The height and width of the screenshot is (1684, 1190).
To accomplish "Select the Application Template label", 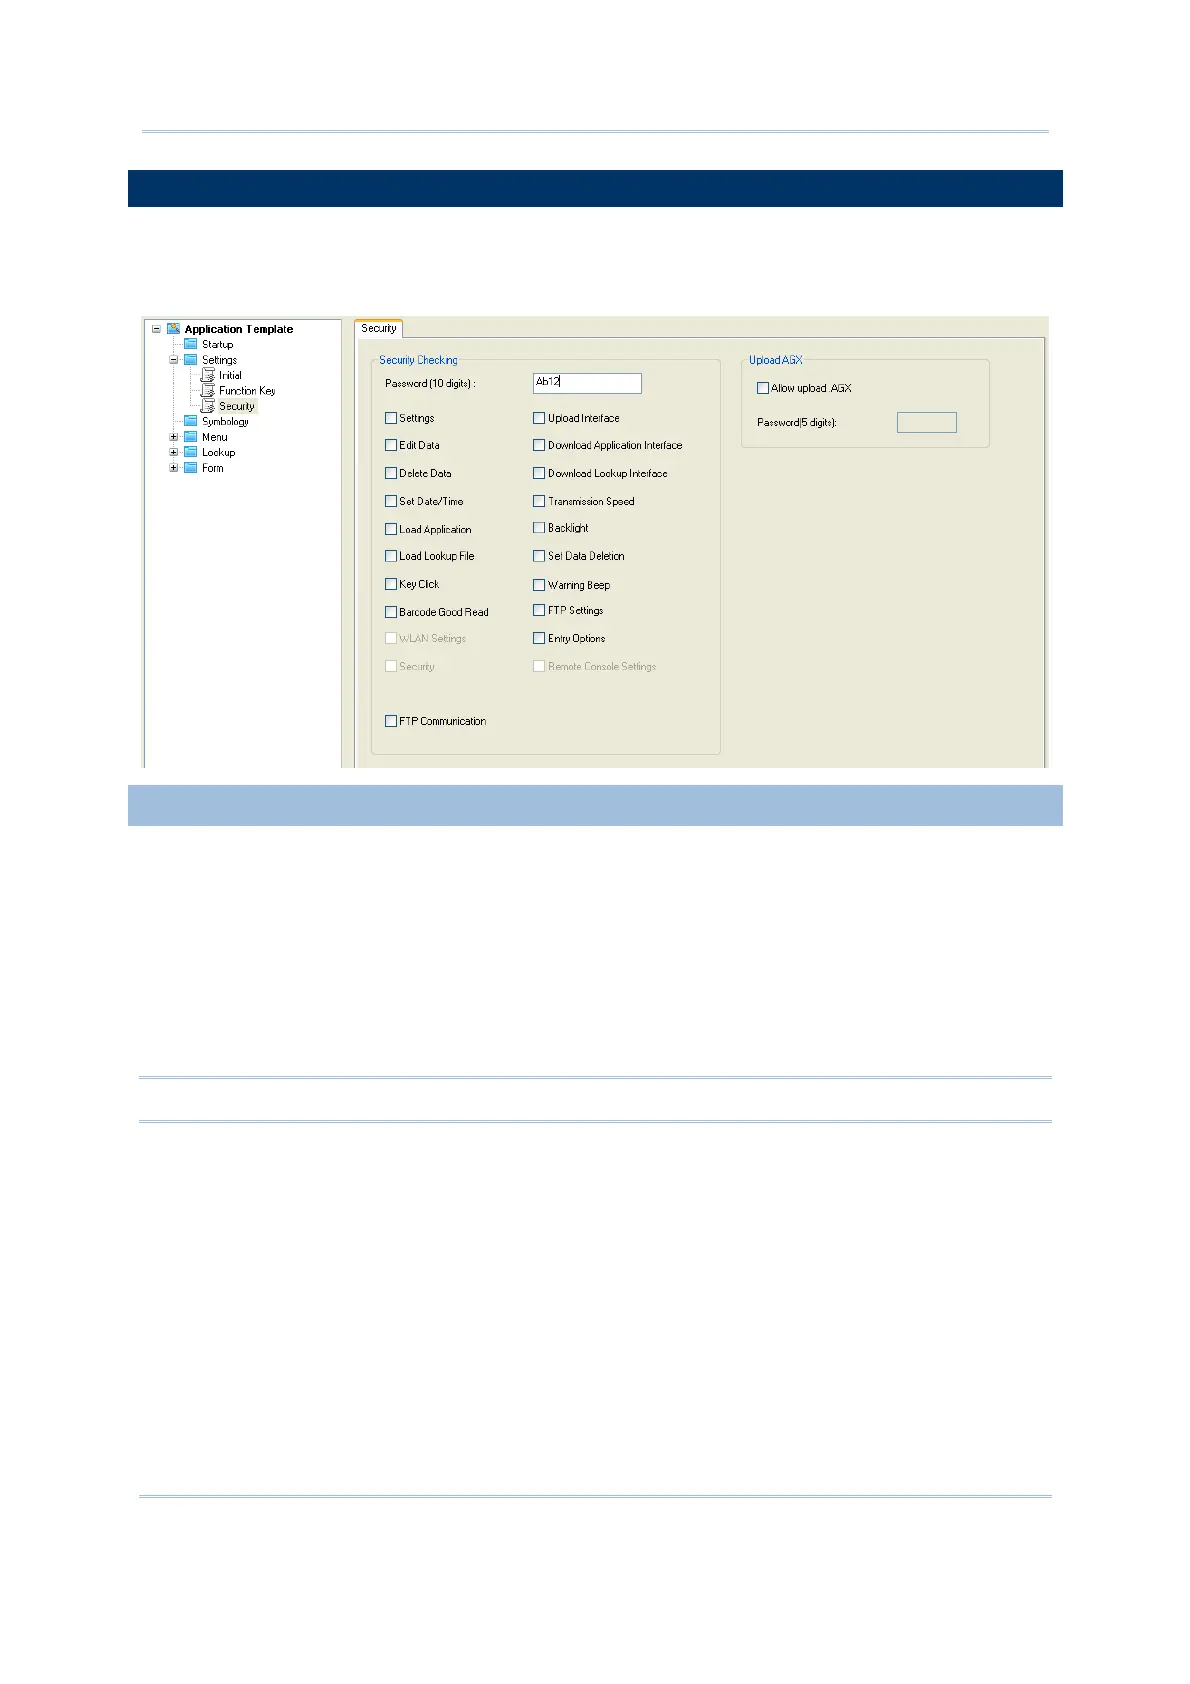I will point(239,329).
